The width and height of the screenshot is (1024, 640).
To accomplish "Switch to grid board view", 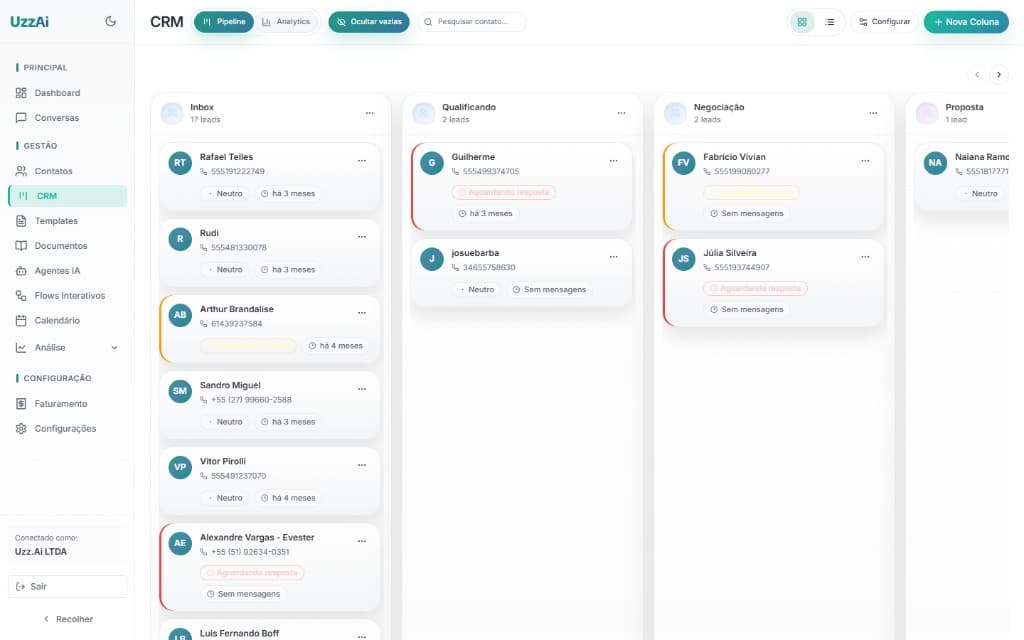I will 802,22.
